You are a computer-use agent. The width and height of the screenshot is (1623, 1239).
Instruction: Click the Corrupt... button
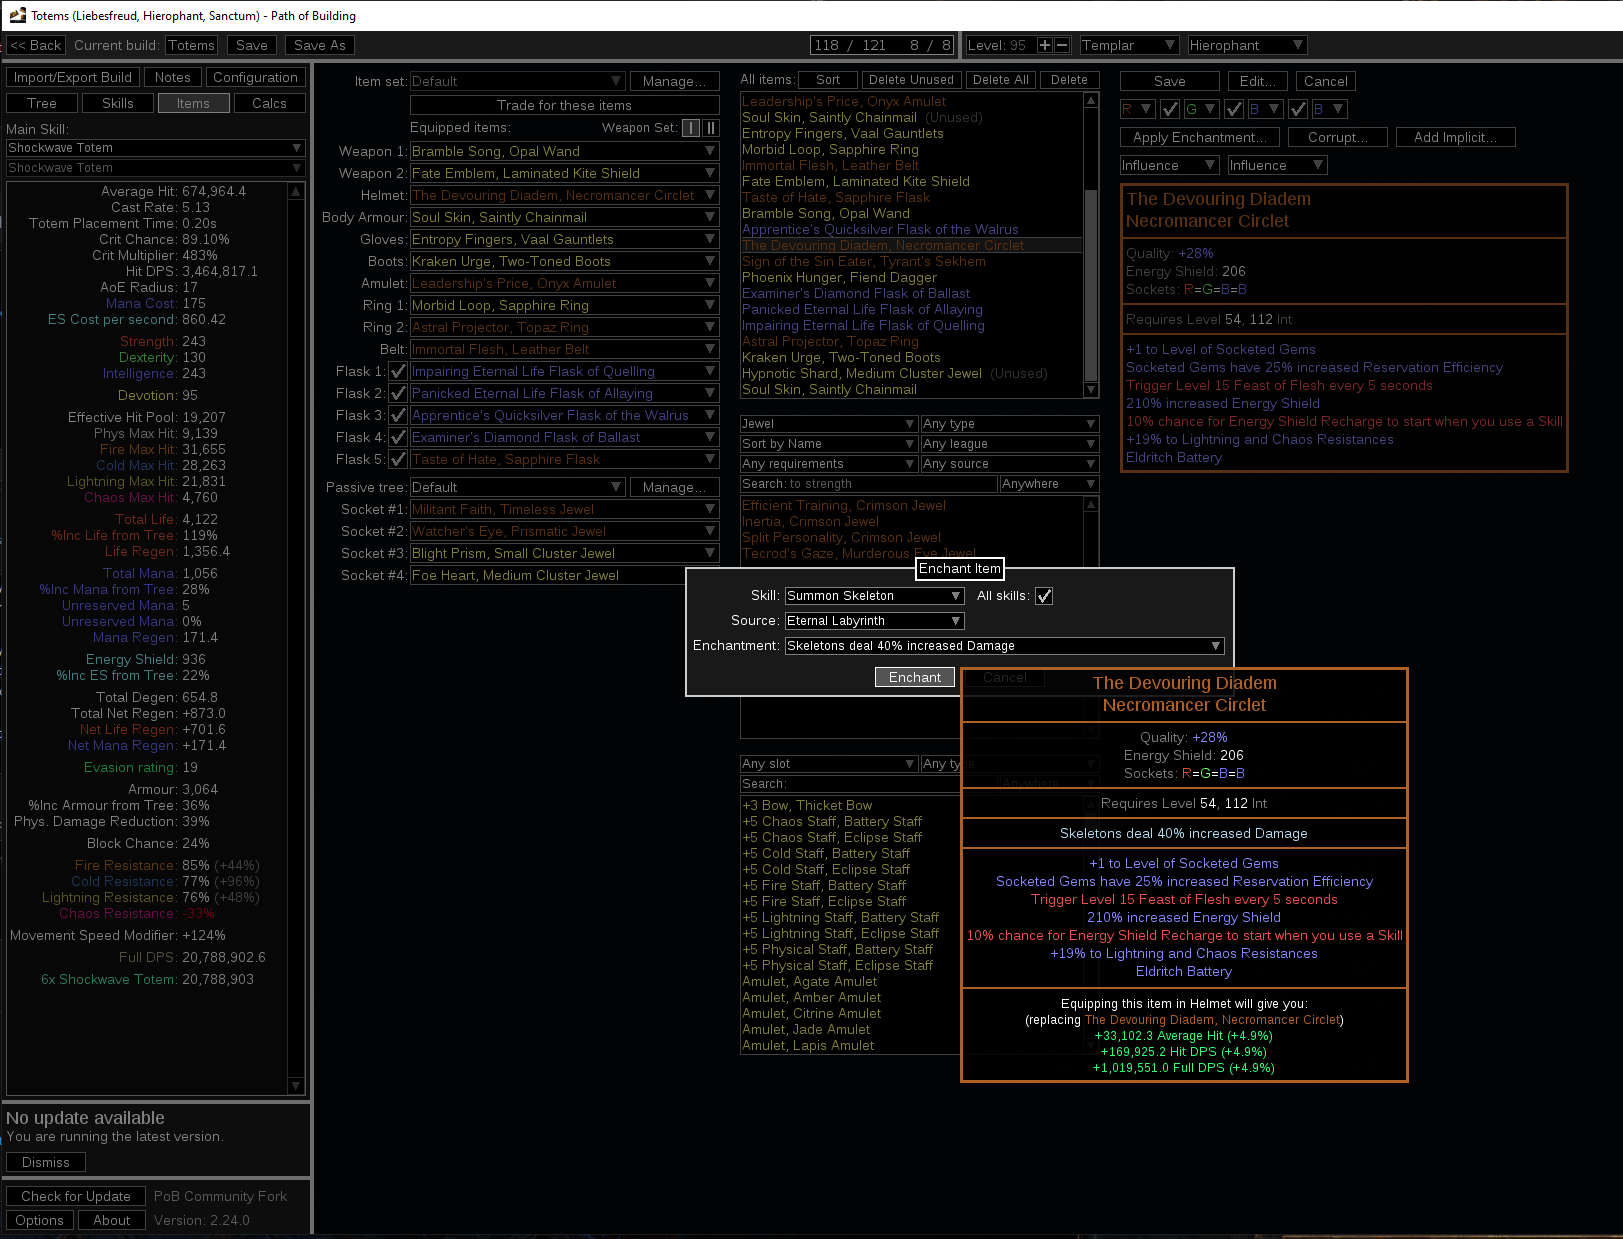coord(1338,137)
